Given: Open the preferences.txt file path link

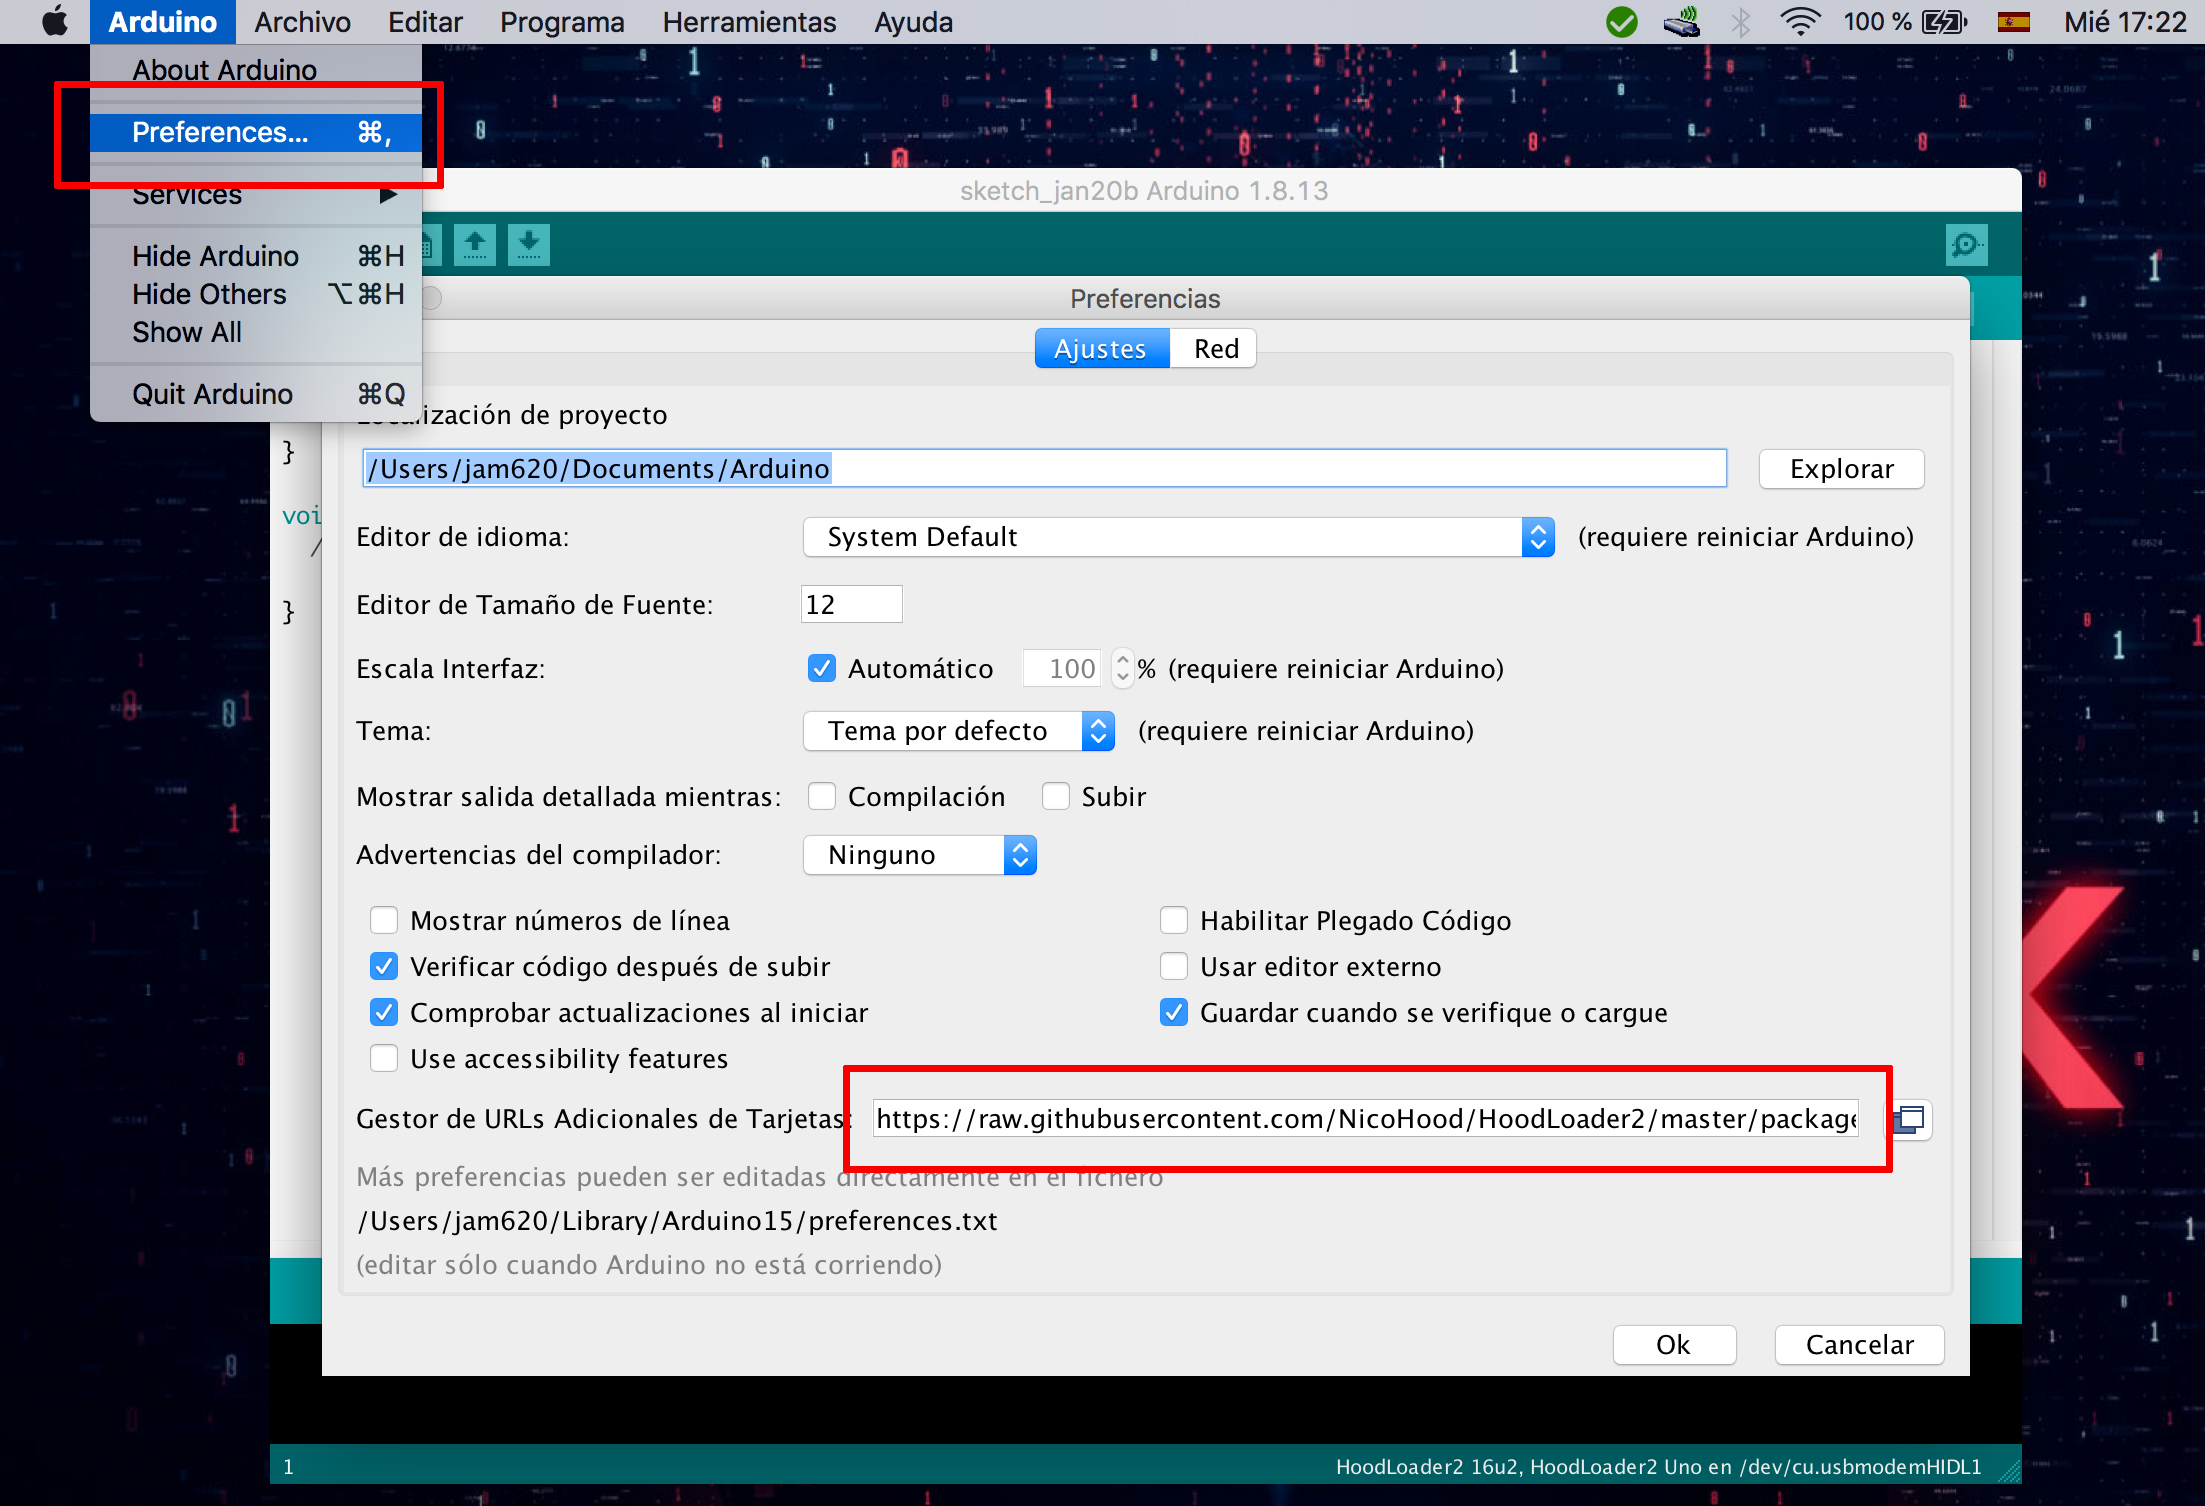Looking at the screenshot, I should [678, 1221].
